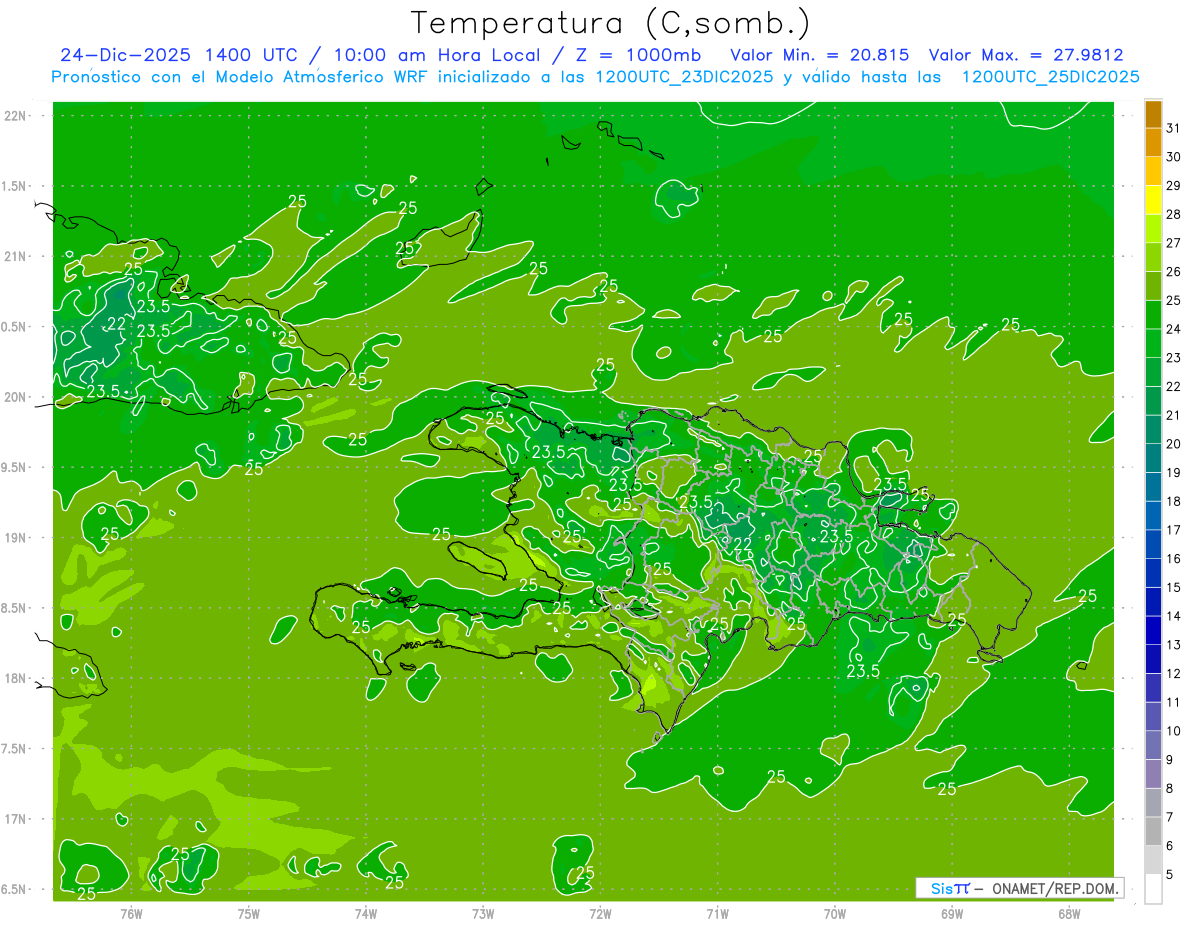
Task: Click the legend scale value 8
Action: pos(1170,789)
